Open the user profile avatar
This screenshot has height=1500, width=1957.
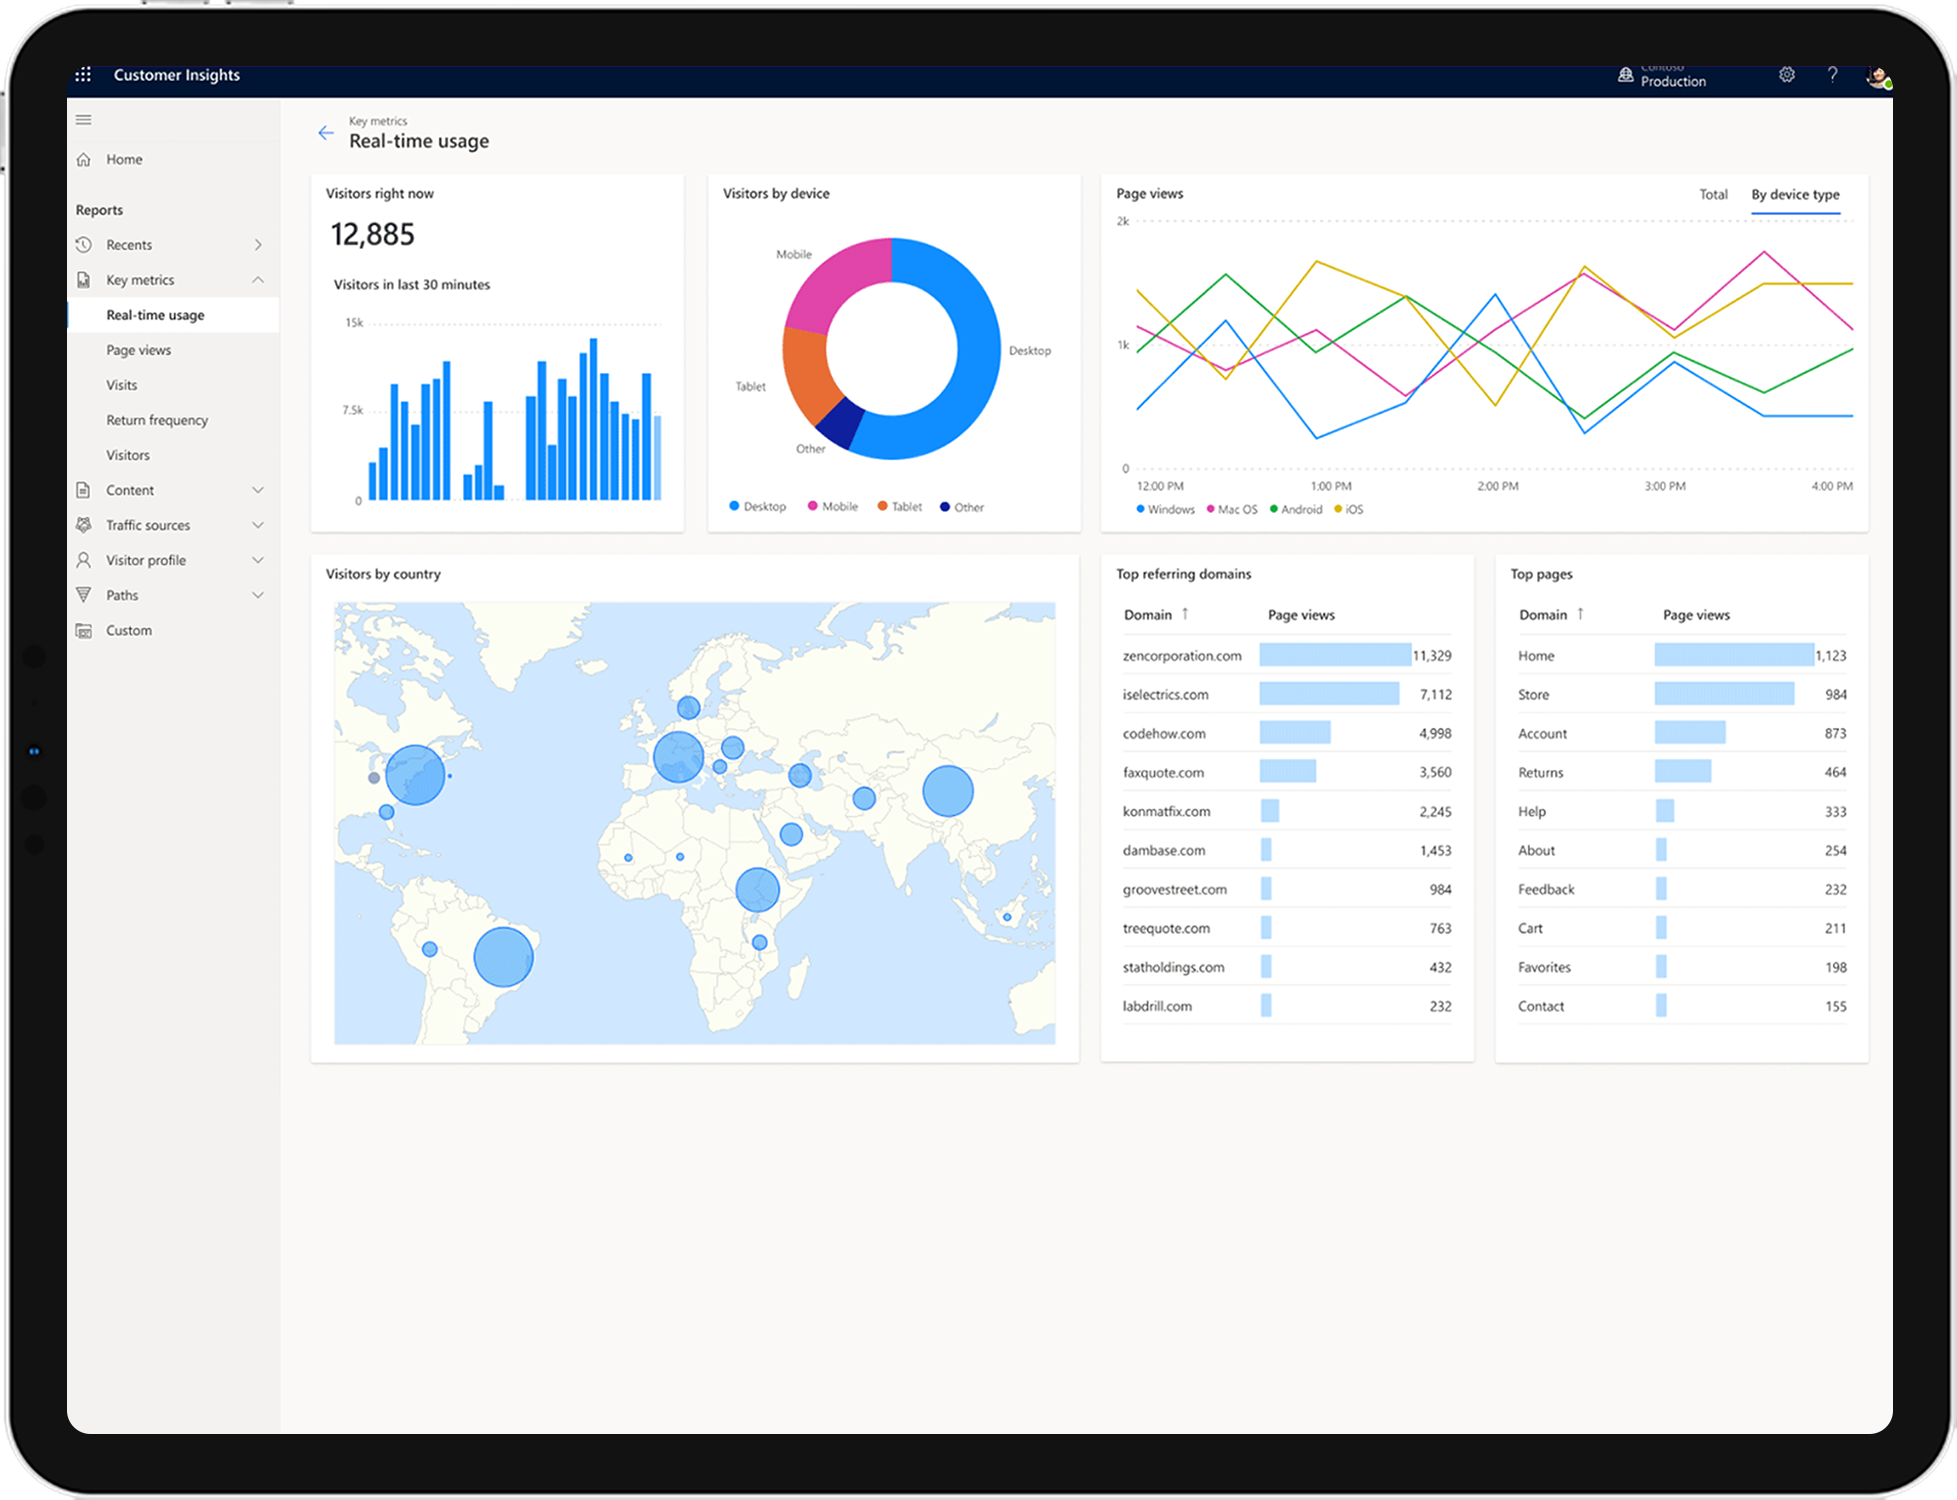tap(1878, 76)
